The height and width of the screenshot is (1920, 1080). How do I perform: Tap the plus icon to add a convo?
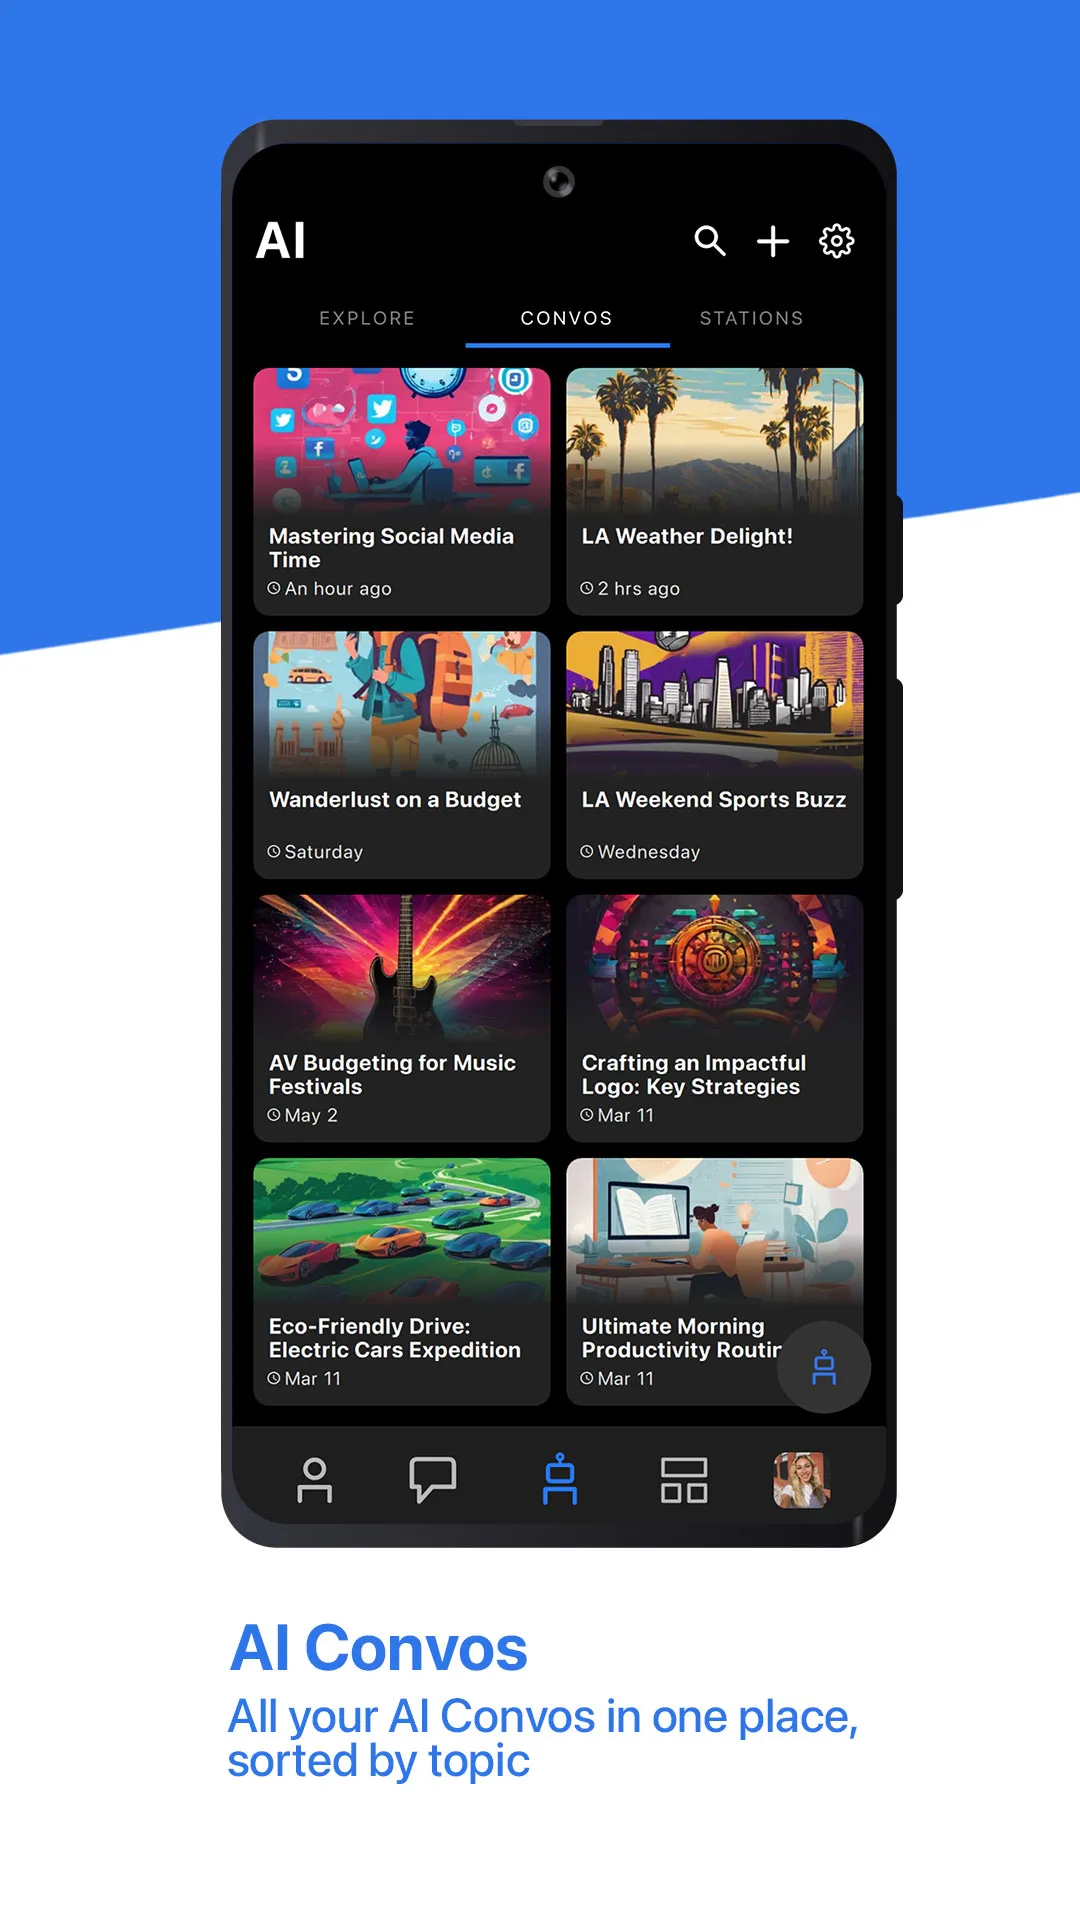pyautogui.click(x=773, y=241)
